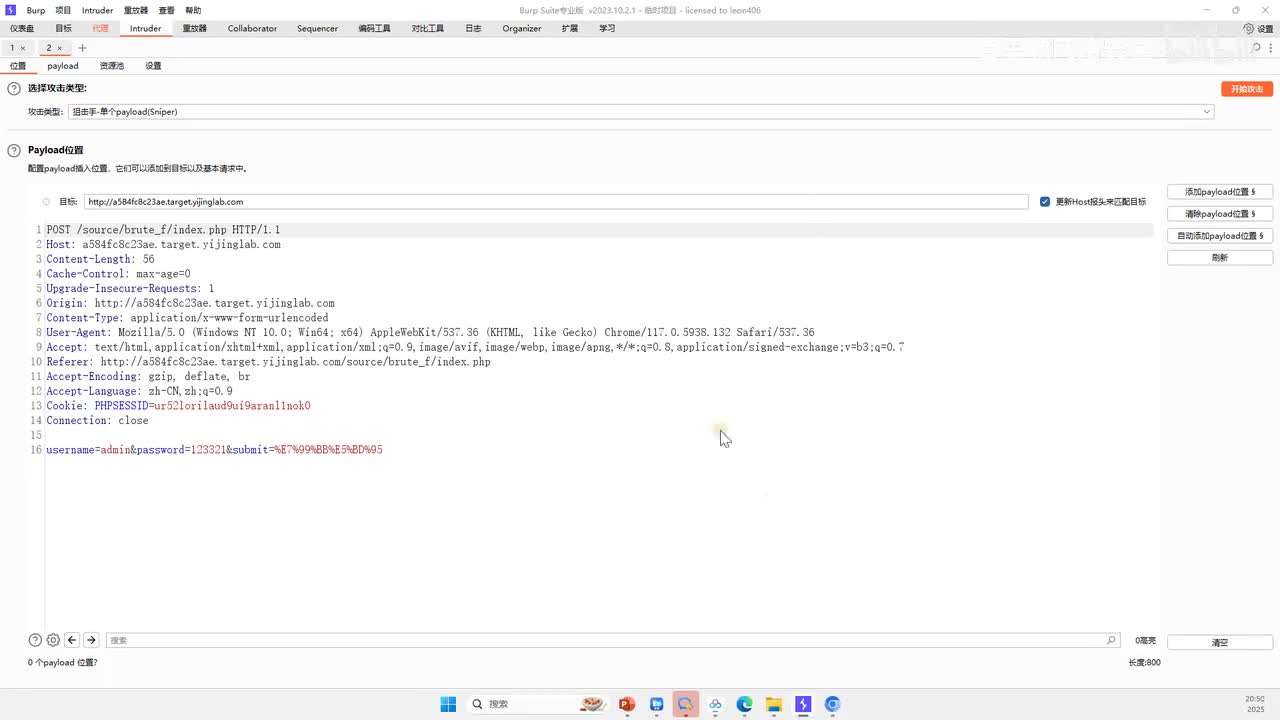1280x720 pixels.
Task: Click 自动添加payload位置 § button
Action: tap(1220, 236)
